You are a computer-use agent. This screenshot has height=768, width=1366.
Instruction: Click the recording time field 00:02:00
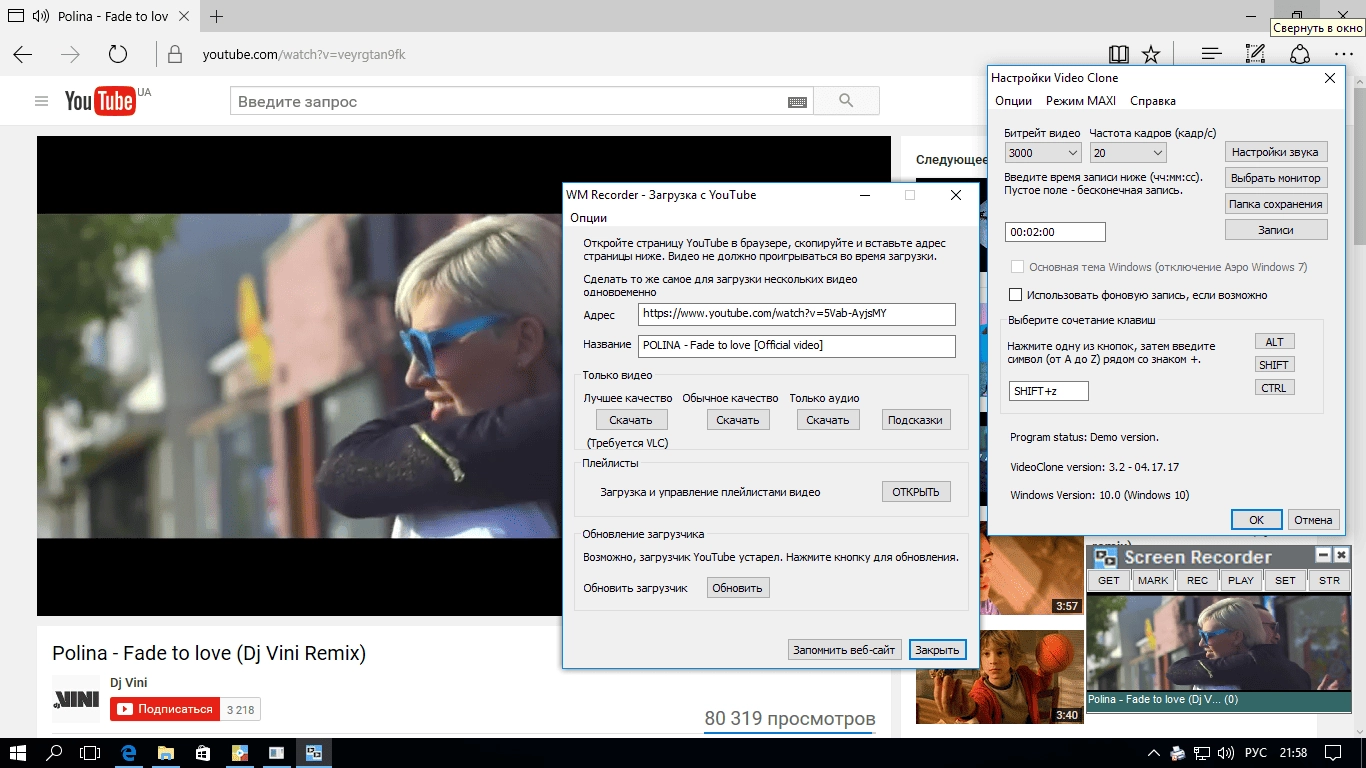point(1055,232)
